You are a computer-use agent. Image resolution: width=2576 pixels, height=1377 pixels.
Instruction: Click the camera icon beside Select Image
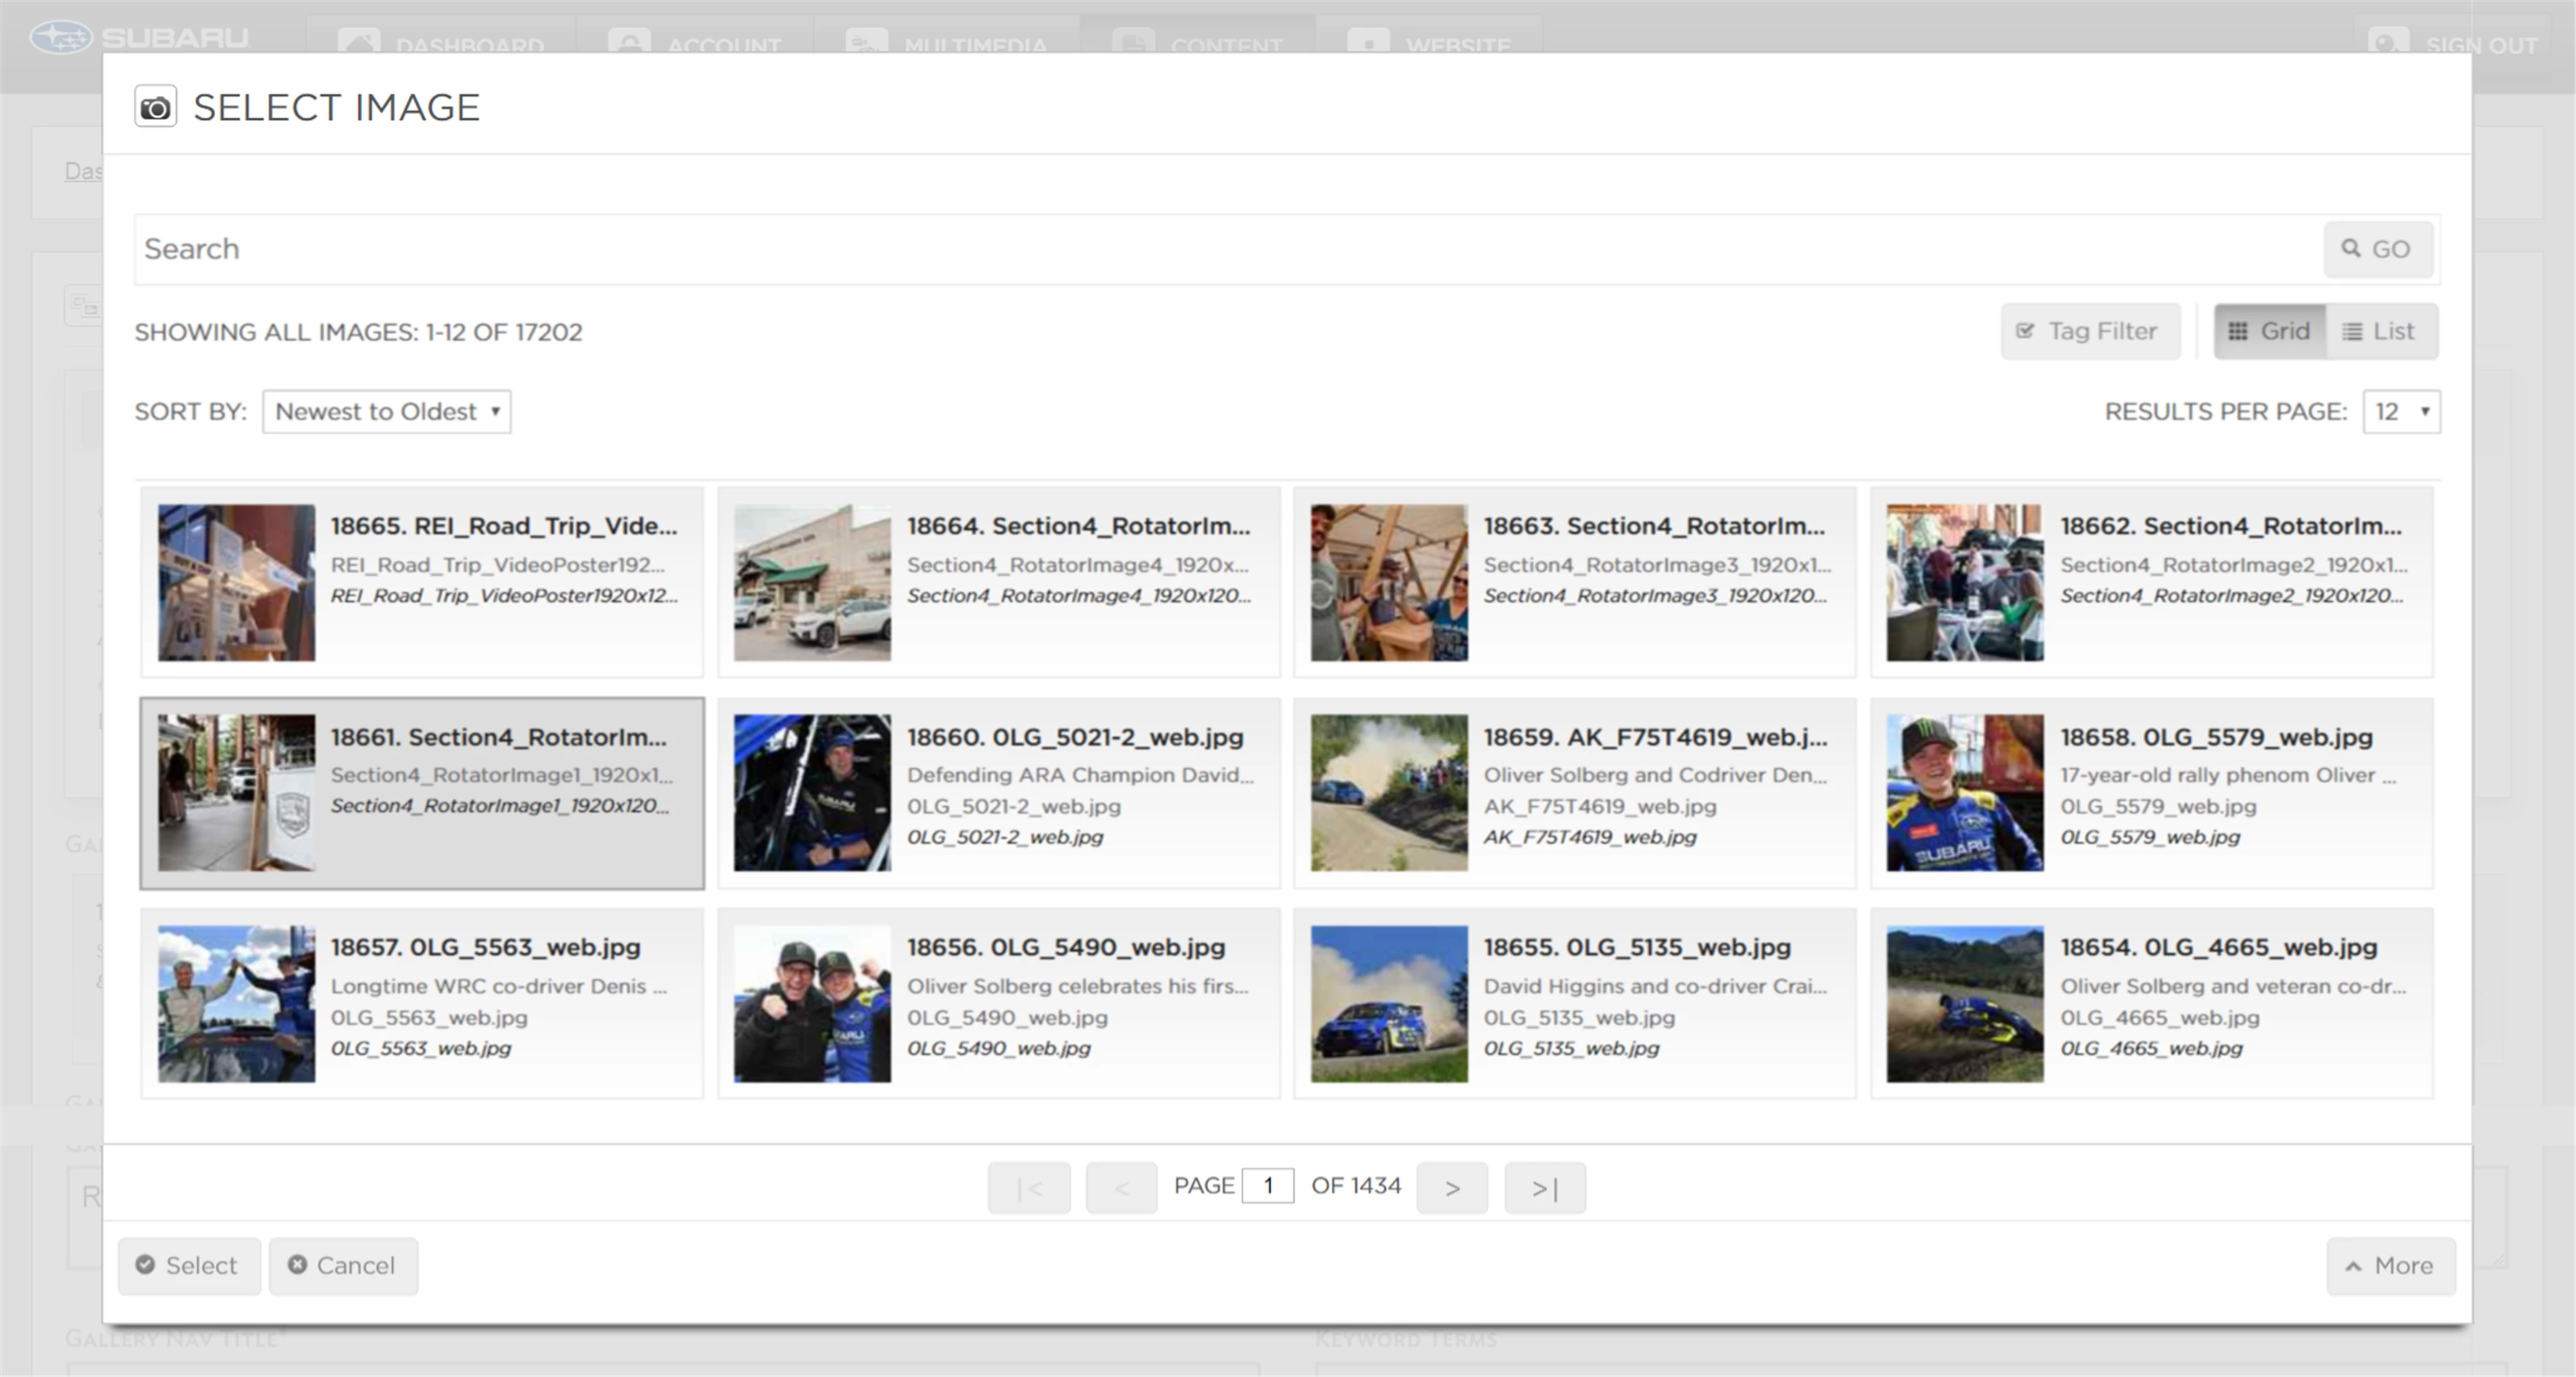[x=155, y=107]
